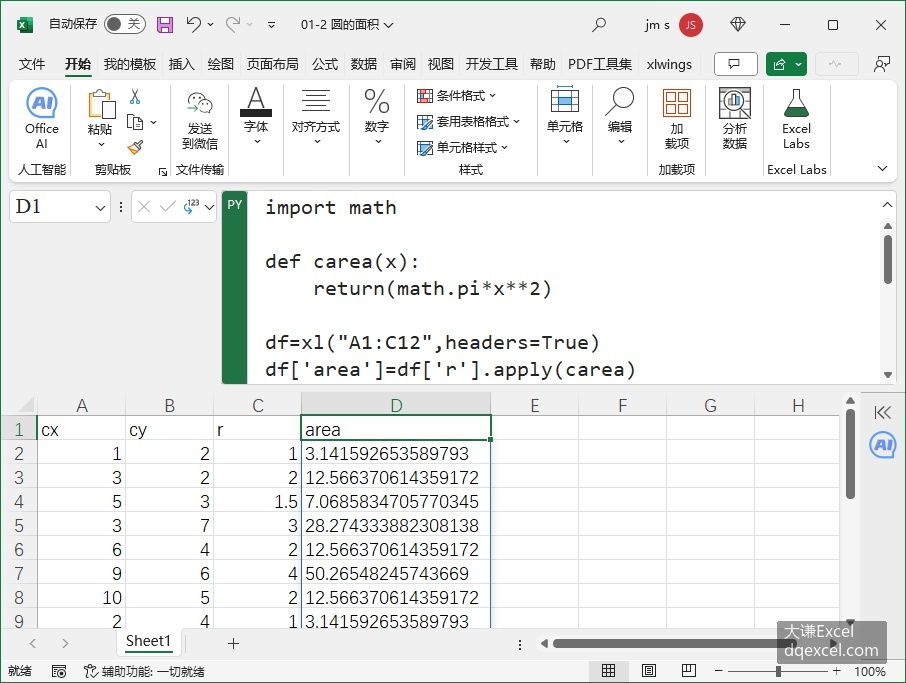Click the horizontal scrollbar
This screenshot has width=906, height=683.
(x=673, y=644)
